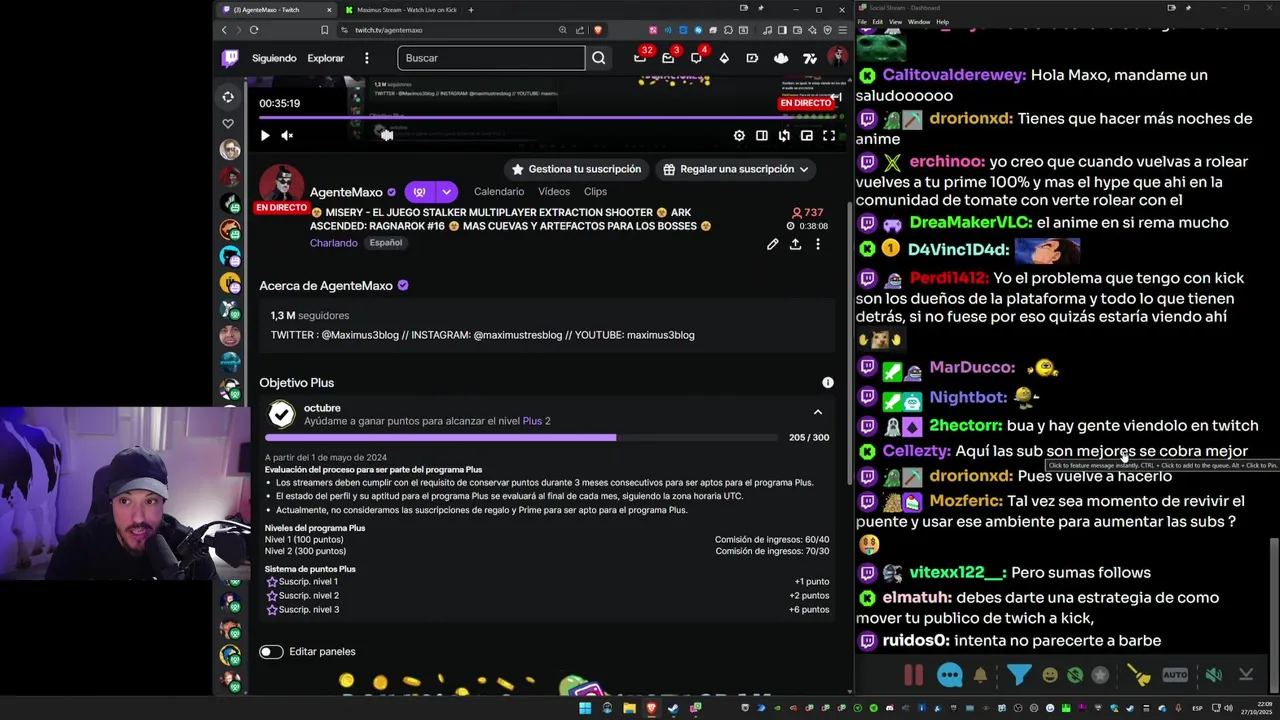The width and height of the screenshot is (1280, 720).
Task: Click the Twitch home logo
Action: click(x=230, y=58)
